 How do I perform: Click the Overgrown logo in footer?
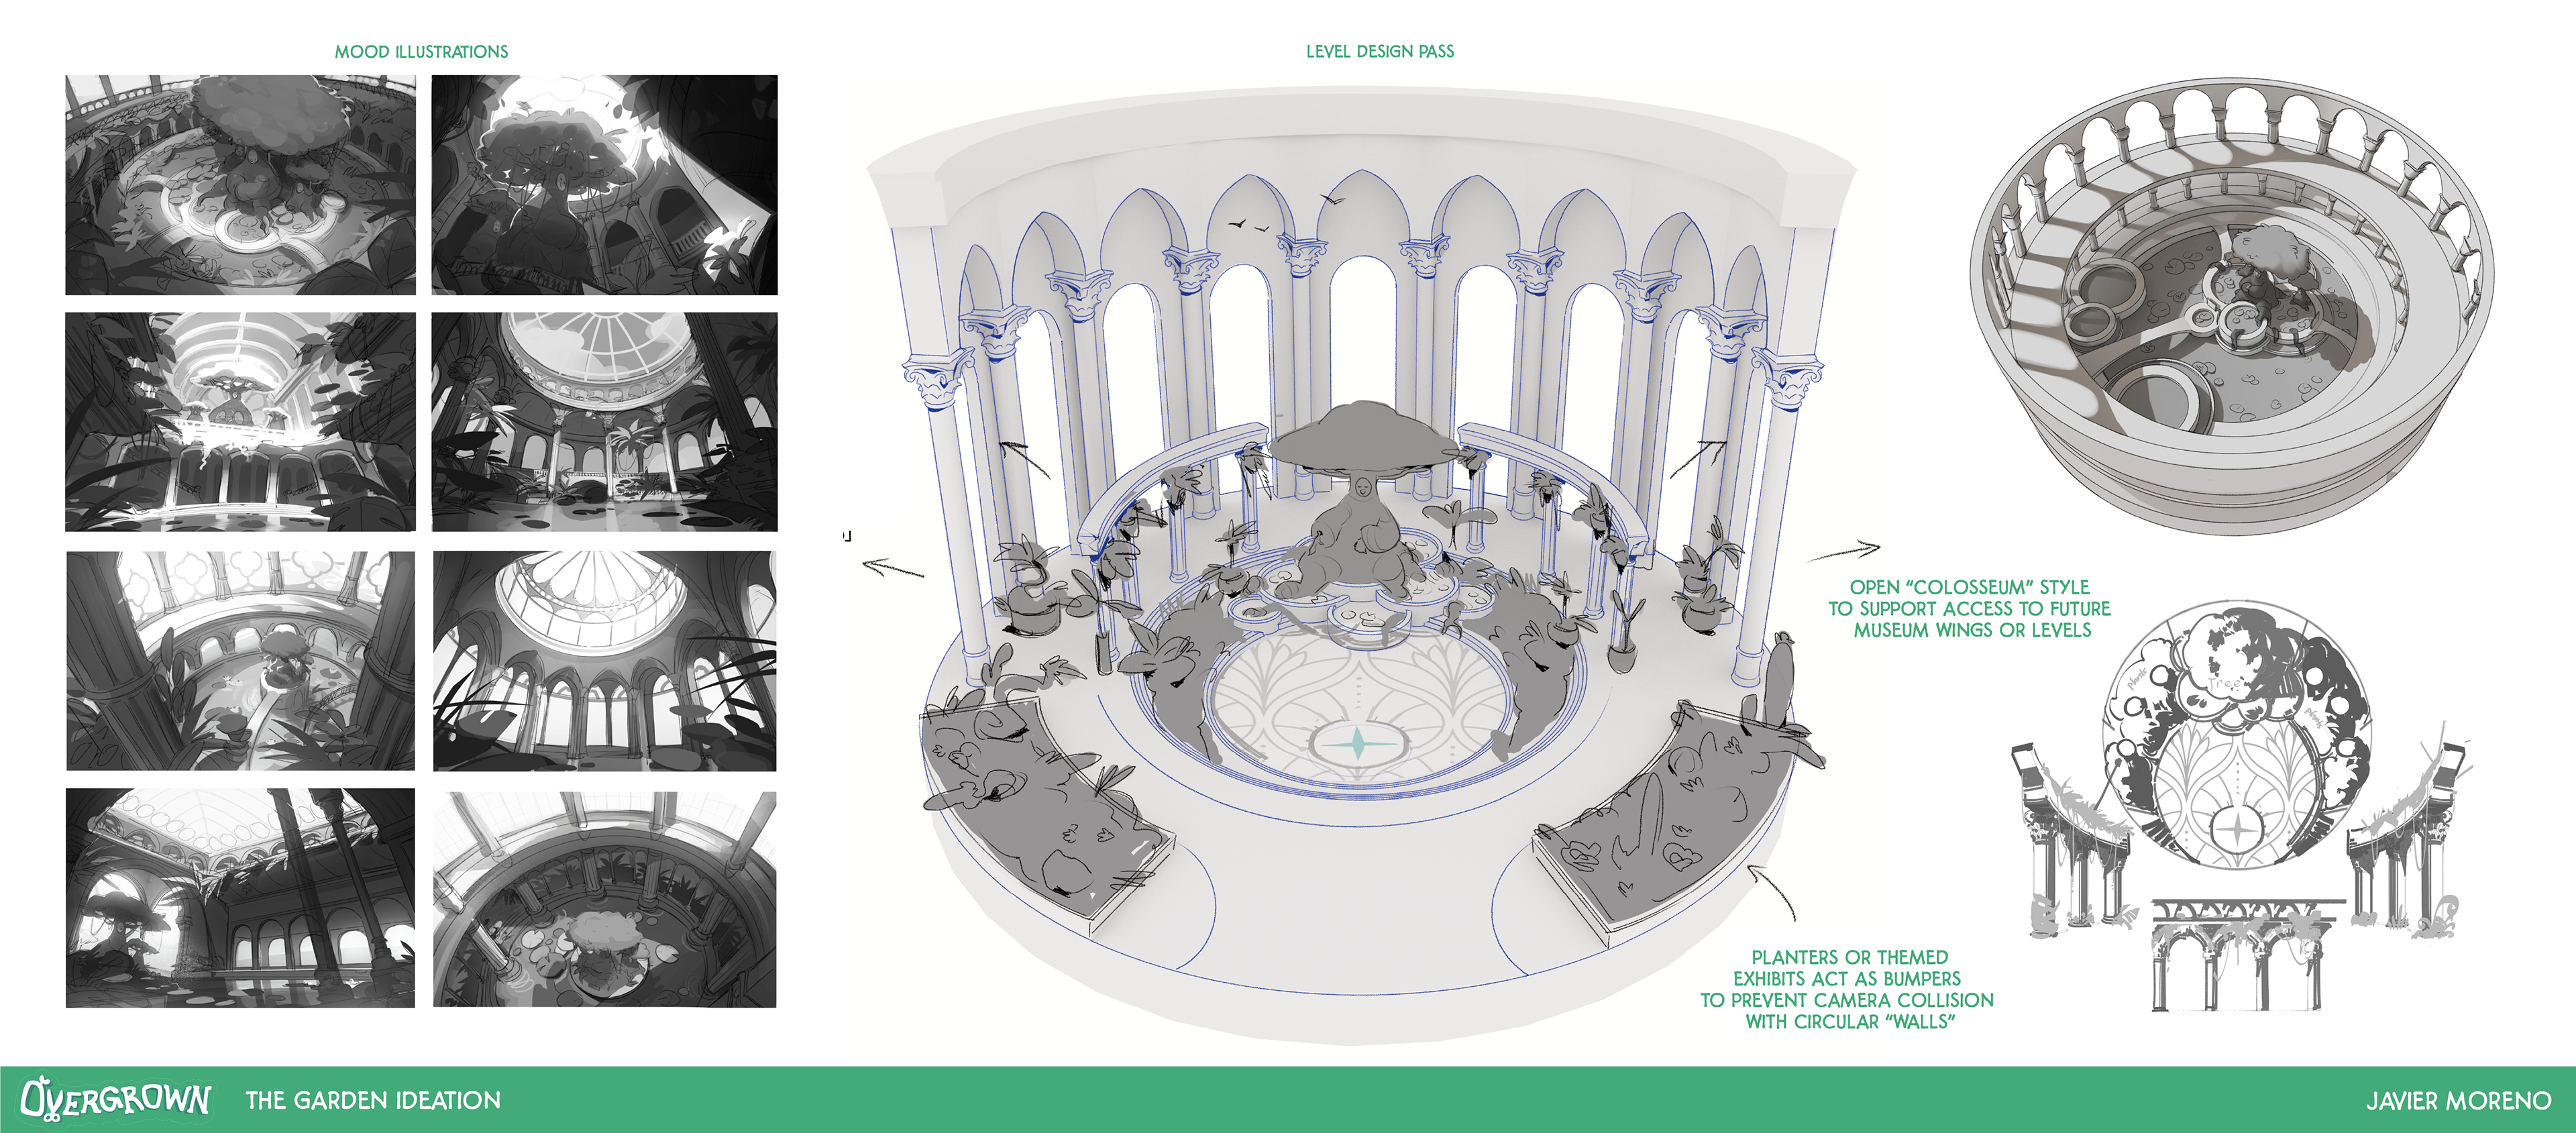tap(115, 1099)
